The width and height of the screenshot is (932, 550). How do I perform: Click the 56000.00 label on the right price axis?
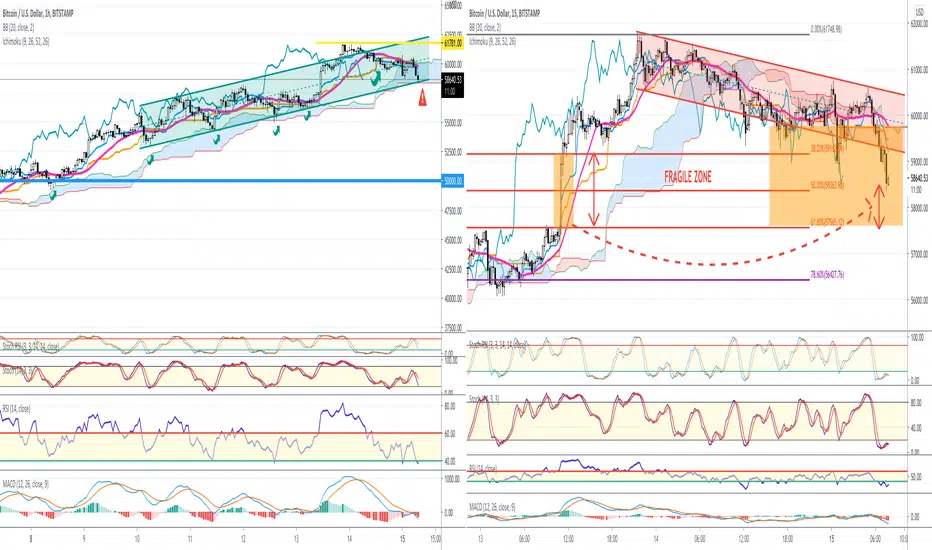pos(919,301)
